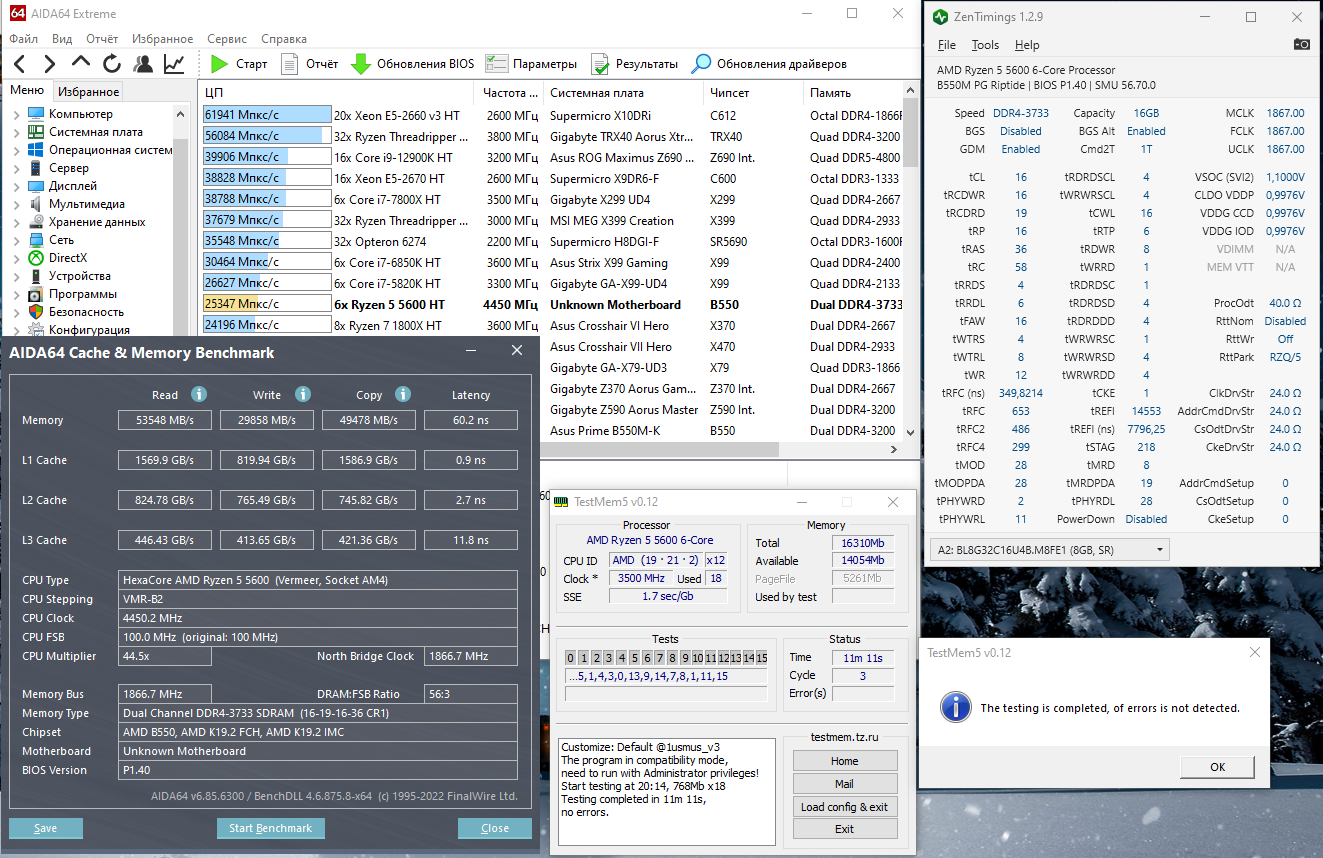Expand the Хранение данных tree node
Viewport: 1323px width, 858px height.
tap(16, 222)
